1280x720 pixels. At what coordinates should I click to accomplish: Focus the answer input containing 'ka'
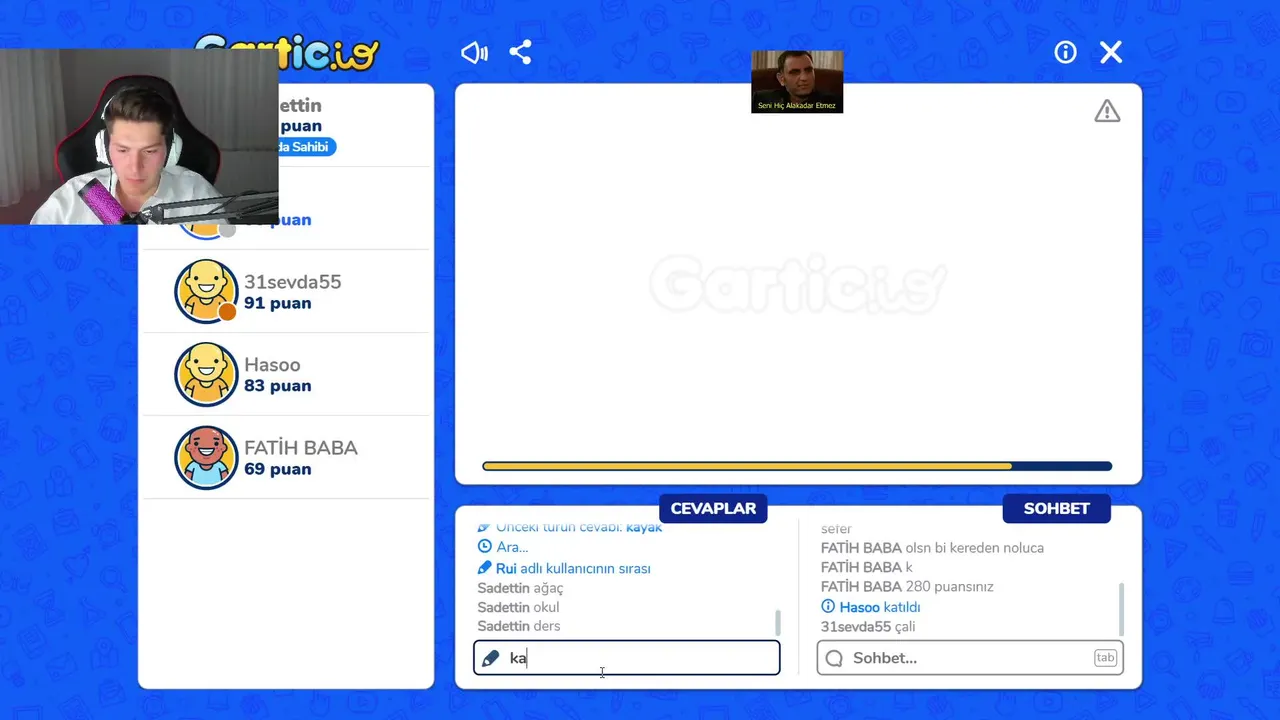[627, 658]
